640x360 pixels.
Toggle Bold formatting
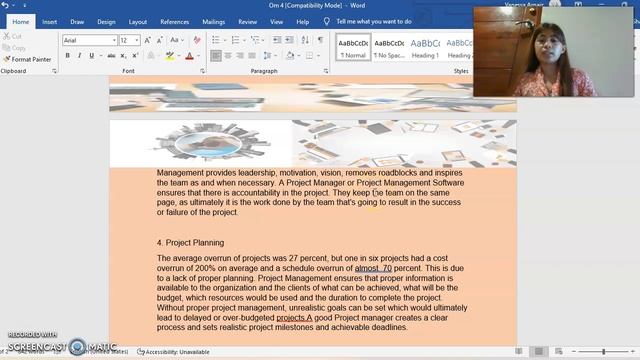click(x=67, y=56)
